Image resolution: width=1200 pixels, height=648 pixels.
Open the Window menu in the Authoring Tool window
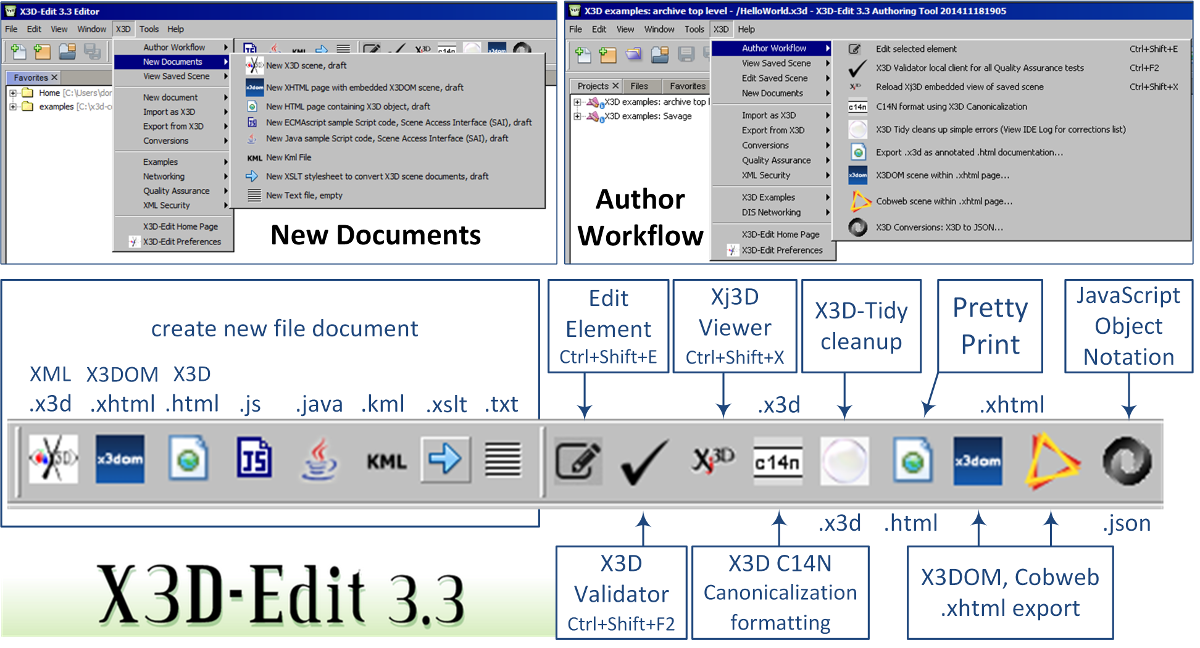point(660,29)
